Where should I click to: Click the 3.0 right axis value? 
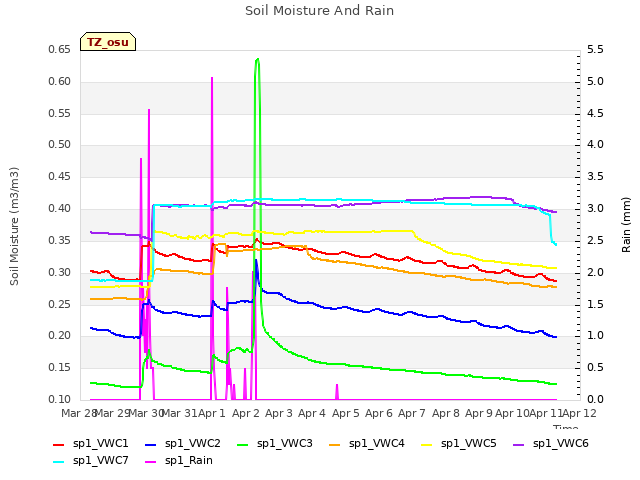pyautogui.click(x=595, y=209)
